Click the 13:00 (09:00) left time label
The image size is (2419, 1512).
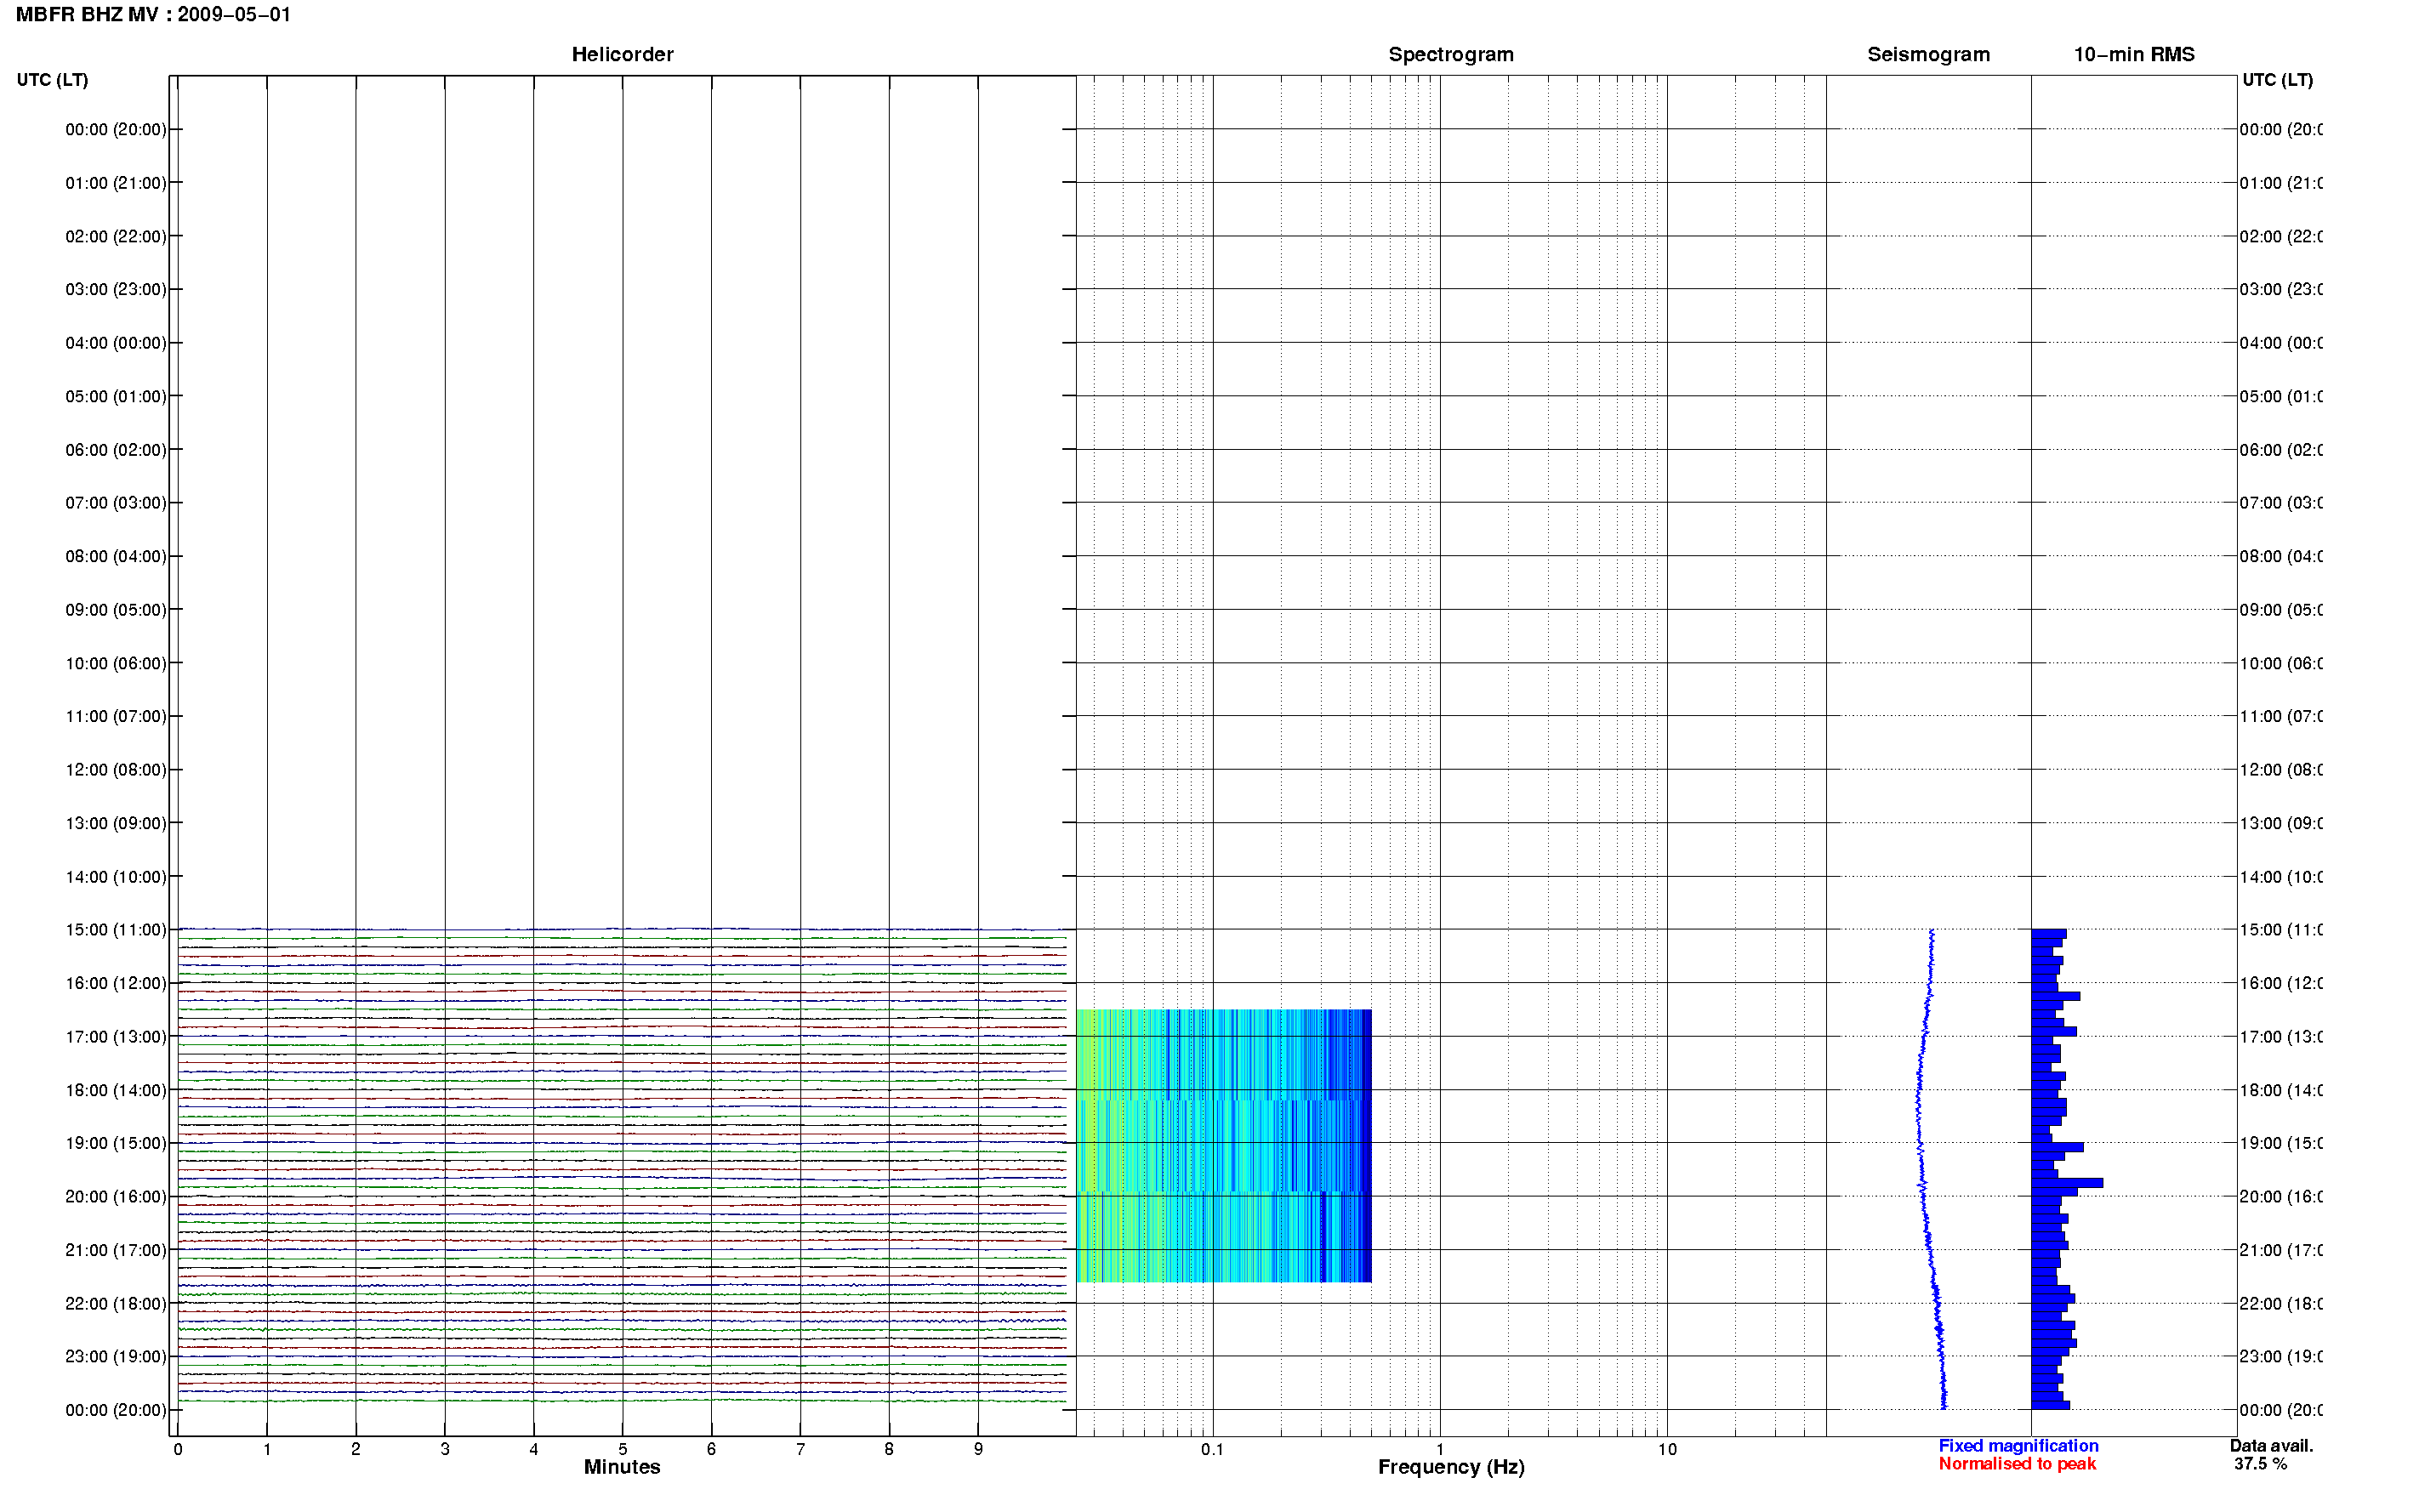[116, 823]
